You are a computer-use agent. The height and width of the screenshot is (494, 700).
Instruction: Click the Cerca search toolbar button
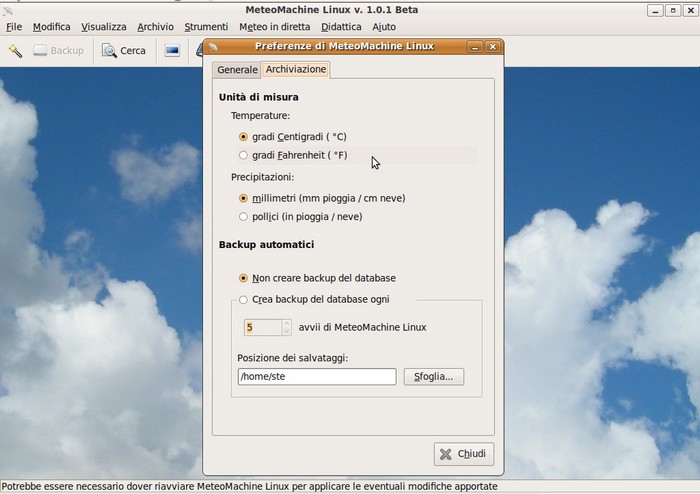pyautogui.click(x=124, y=50)
